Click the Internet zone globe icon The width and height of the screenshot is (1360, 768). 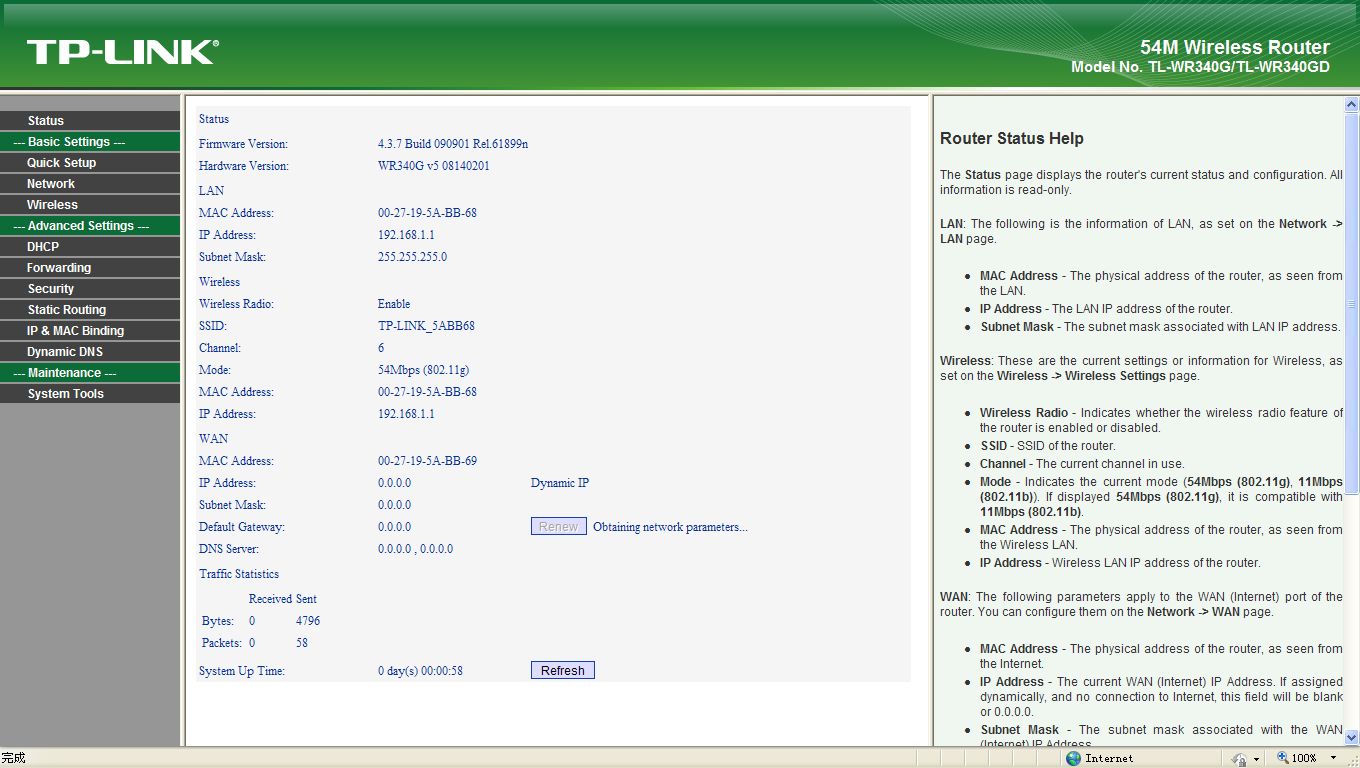pos(1073,758)
